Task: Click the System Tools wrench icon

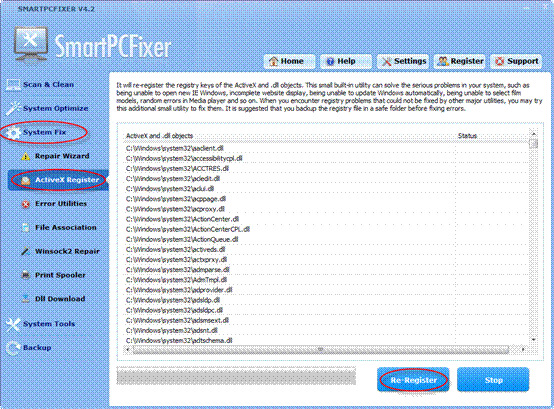Action: (13, 324)
